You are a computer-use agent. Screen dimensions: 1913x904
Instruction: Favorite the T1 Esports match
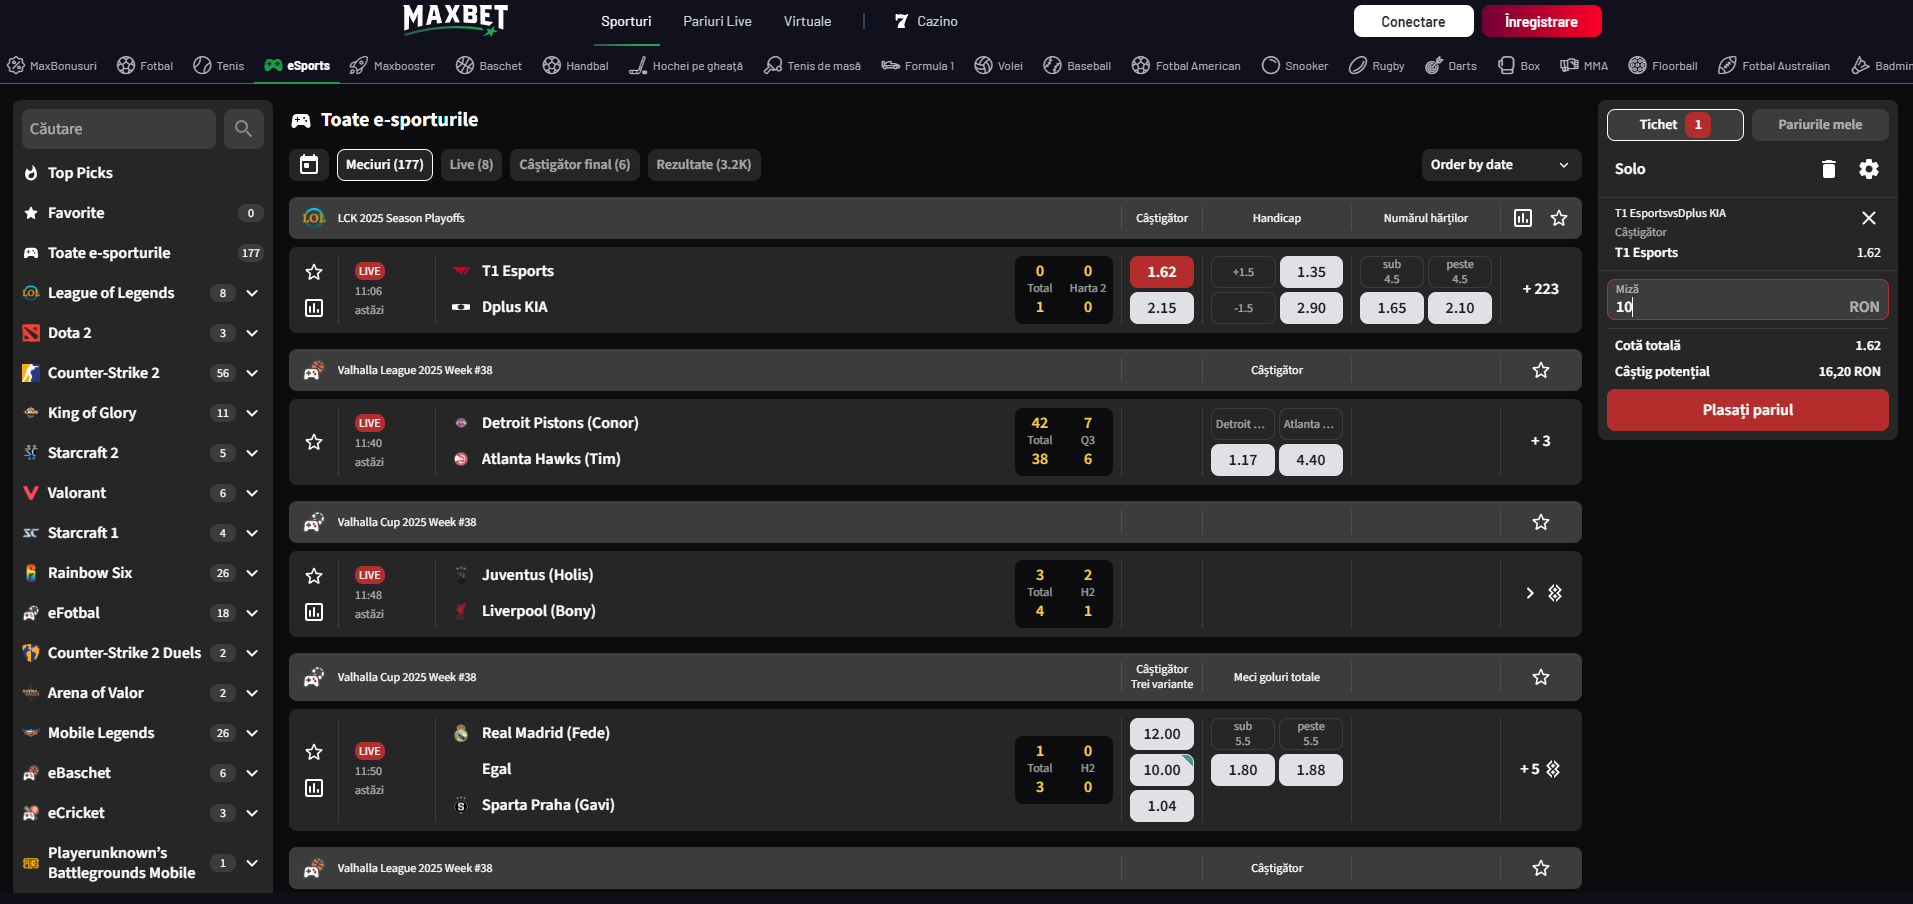314,272
